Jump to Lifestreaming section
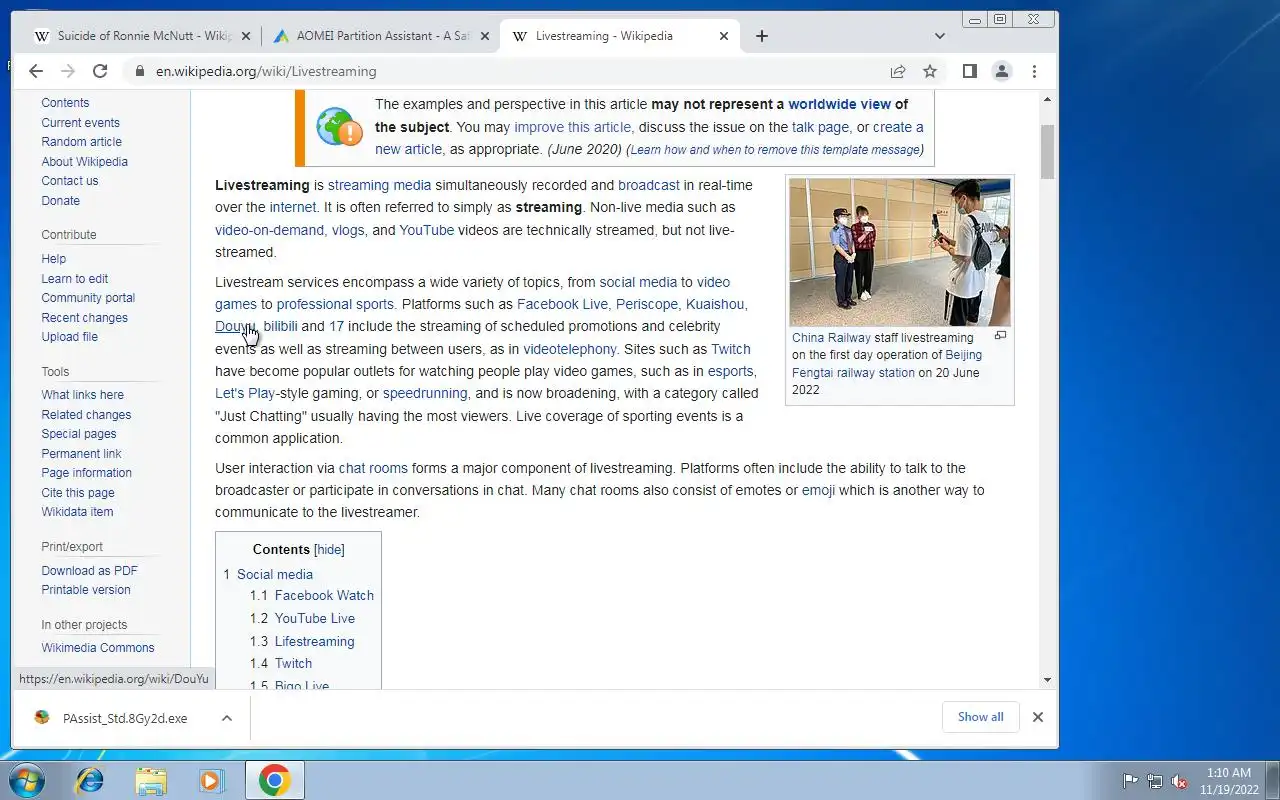Viewport: 1280px width, 800px height. pos(314,641)
